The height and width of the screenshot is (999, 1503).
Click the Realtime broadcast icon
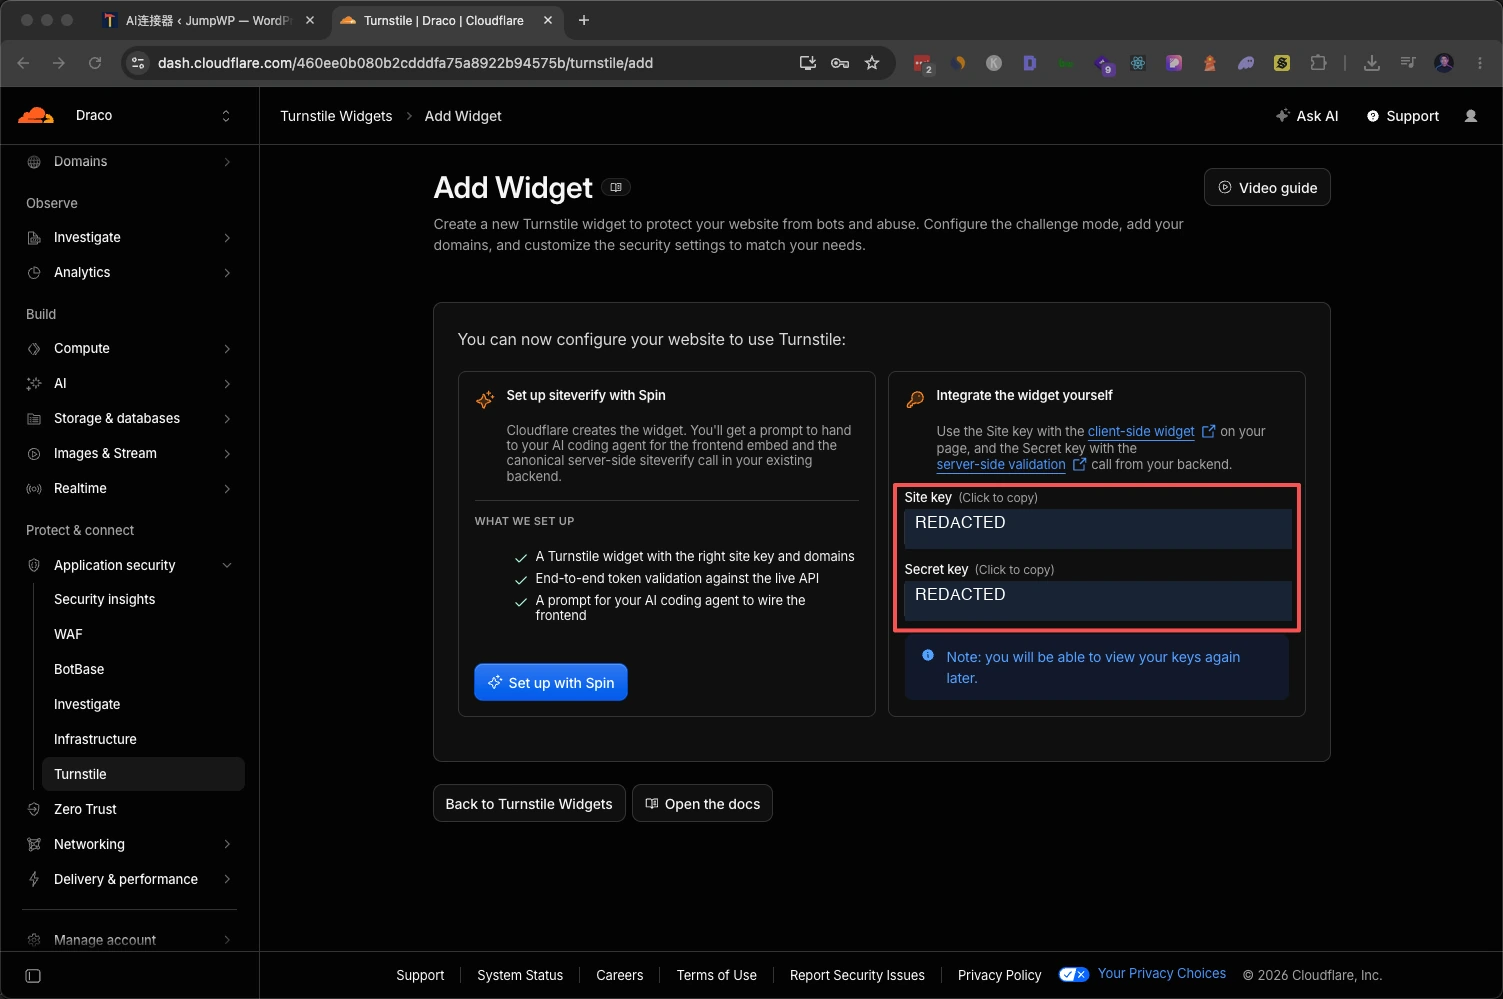point(34,489)
